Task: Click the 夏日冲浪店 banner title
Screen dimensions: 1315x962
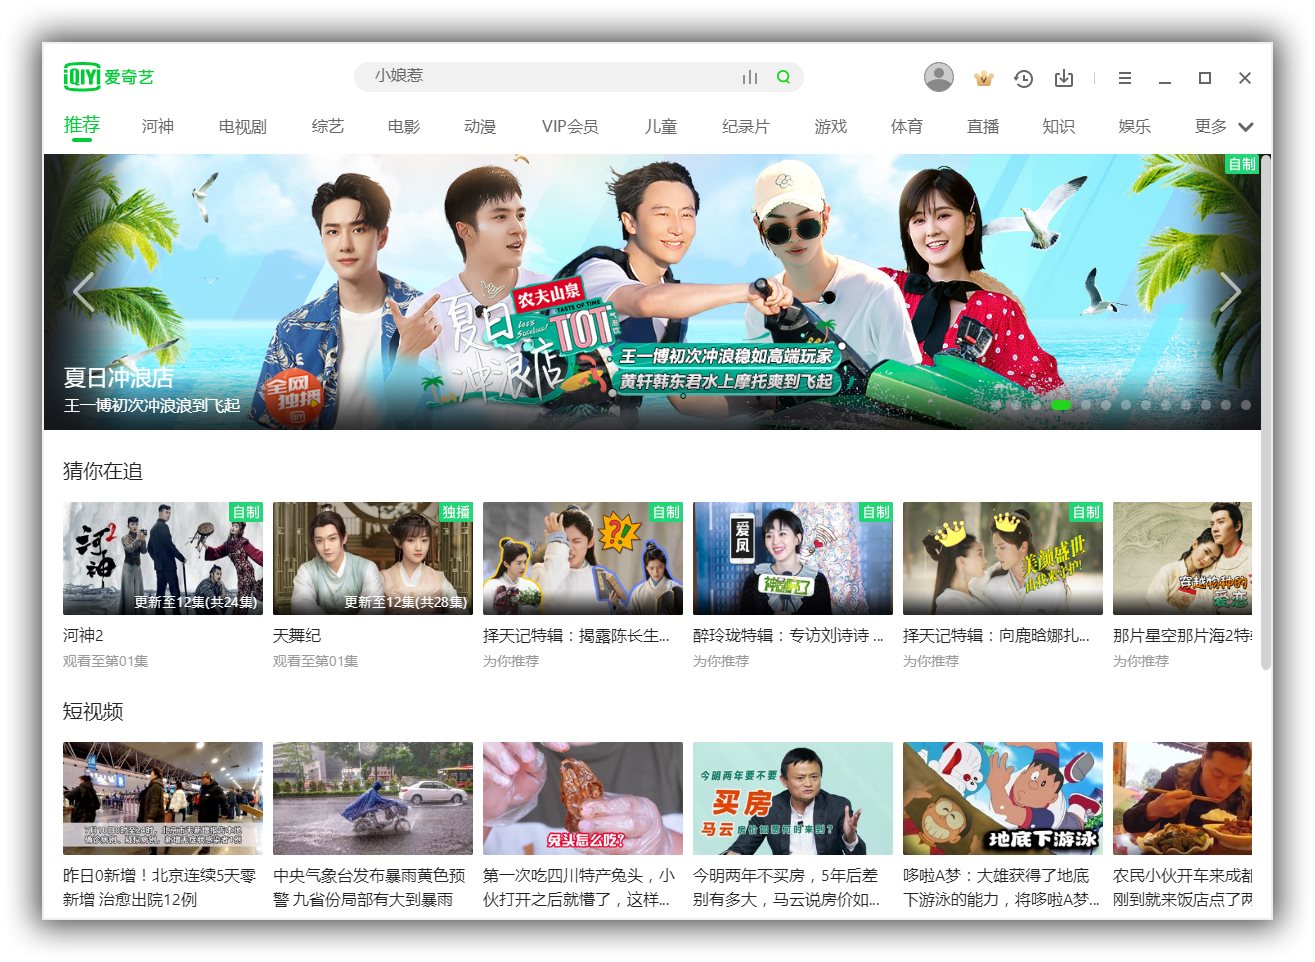Action: pyautogui.click(x=118, y=378)
